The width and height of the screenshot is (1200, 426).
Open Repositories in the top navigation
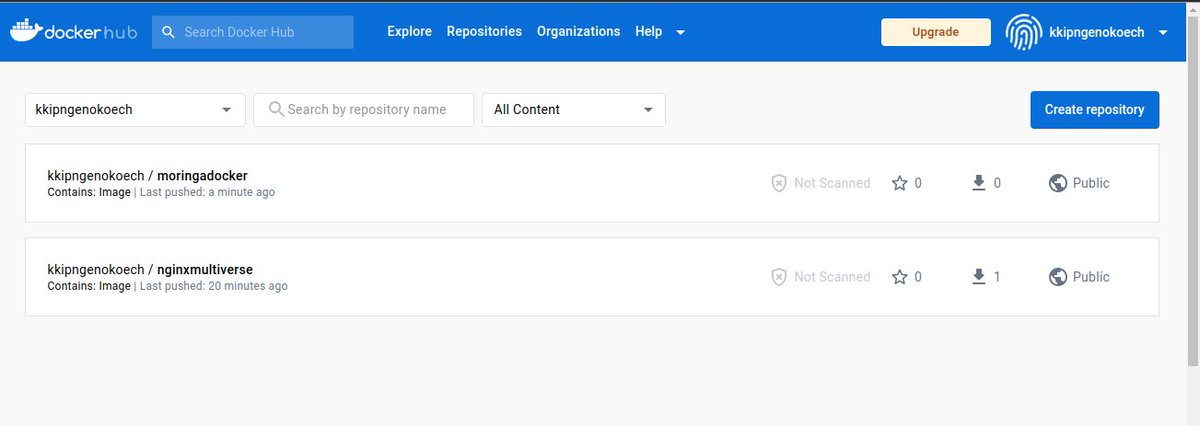(x=484, y=31)
